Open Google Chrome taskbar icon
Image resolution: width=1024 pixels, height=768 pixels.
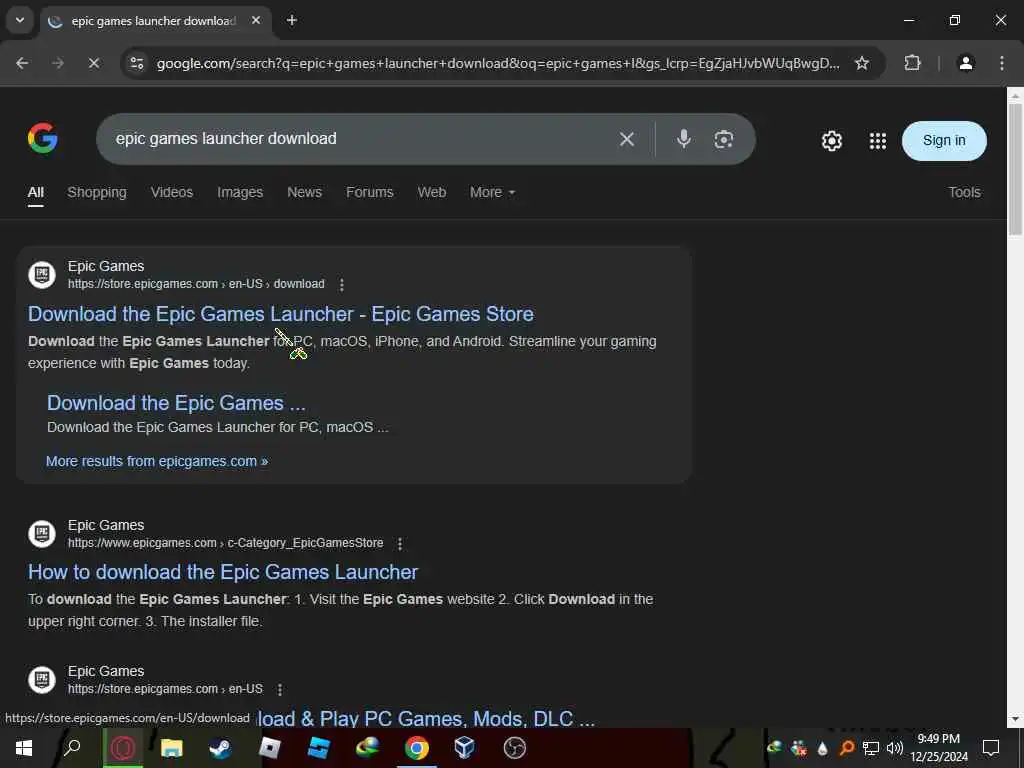point(417,748)
